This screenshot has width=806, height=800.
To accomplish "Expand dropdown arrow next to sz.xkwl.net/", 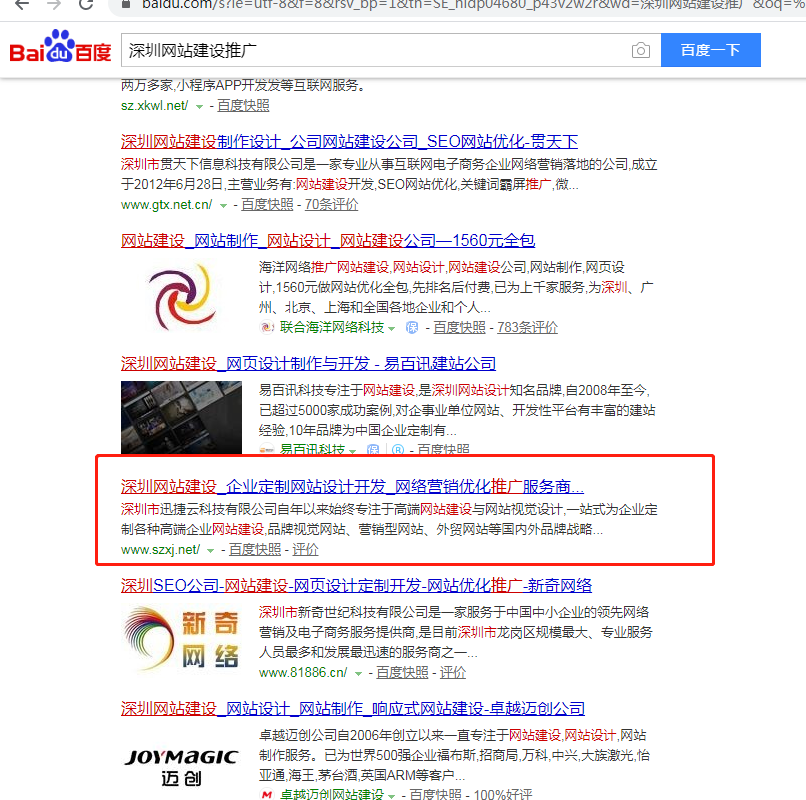I will point(199,106).
